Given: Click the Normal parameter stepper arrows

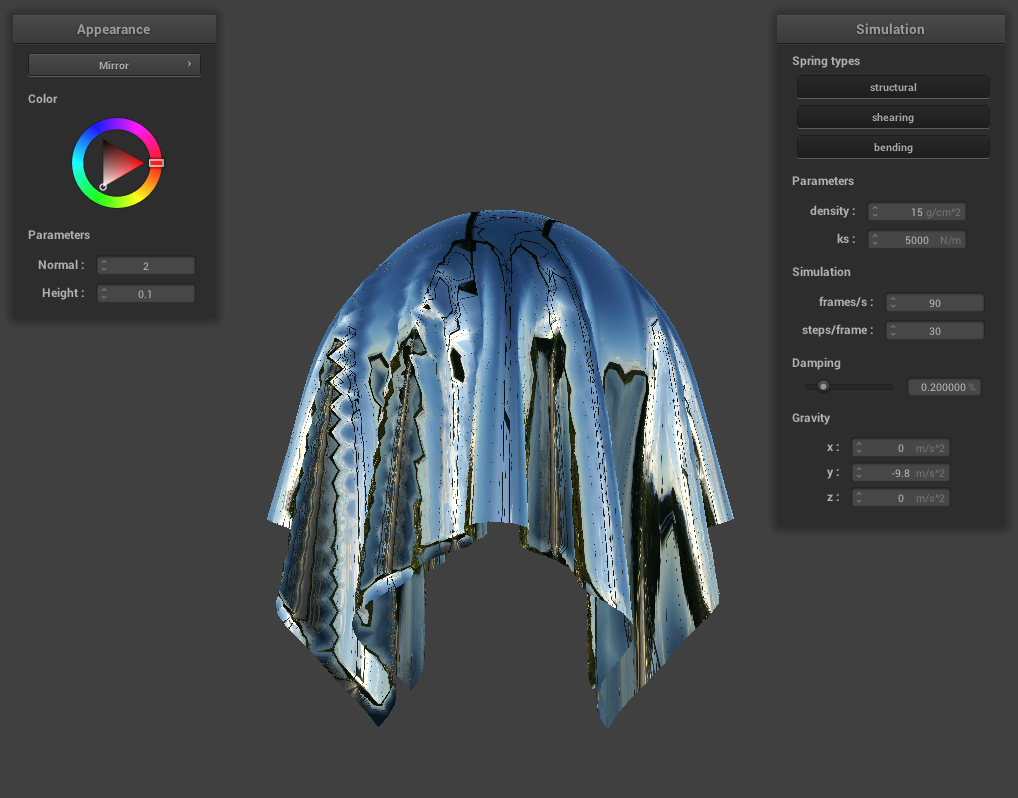Looking at the screenshot, I should coord(105,266).
